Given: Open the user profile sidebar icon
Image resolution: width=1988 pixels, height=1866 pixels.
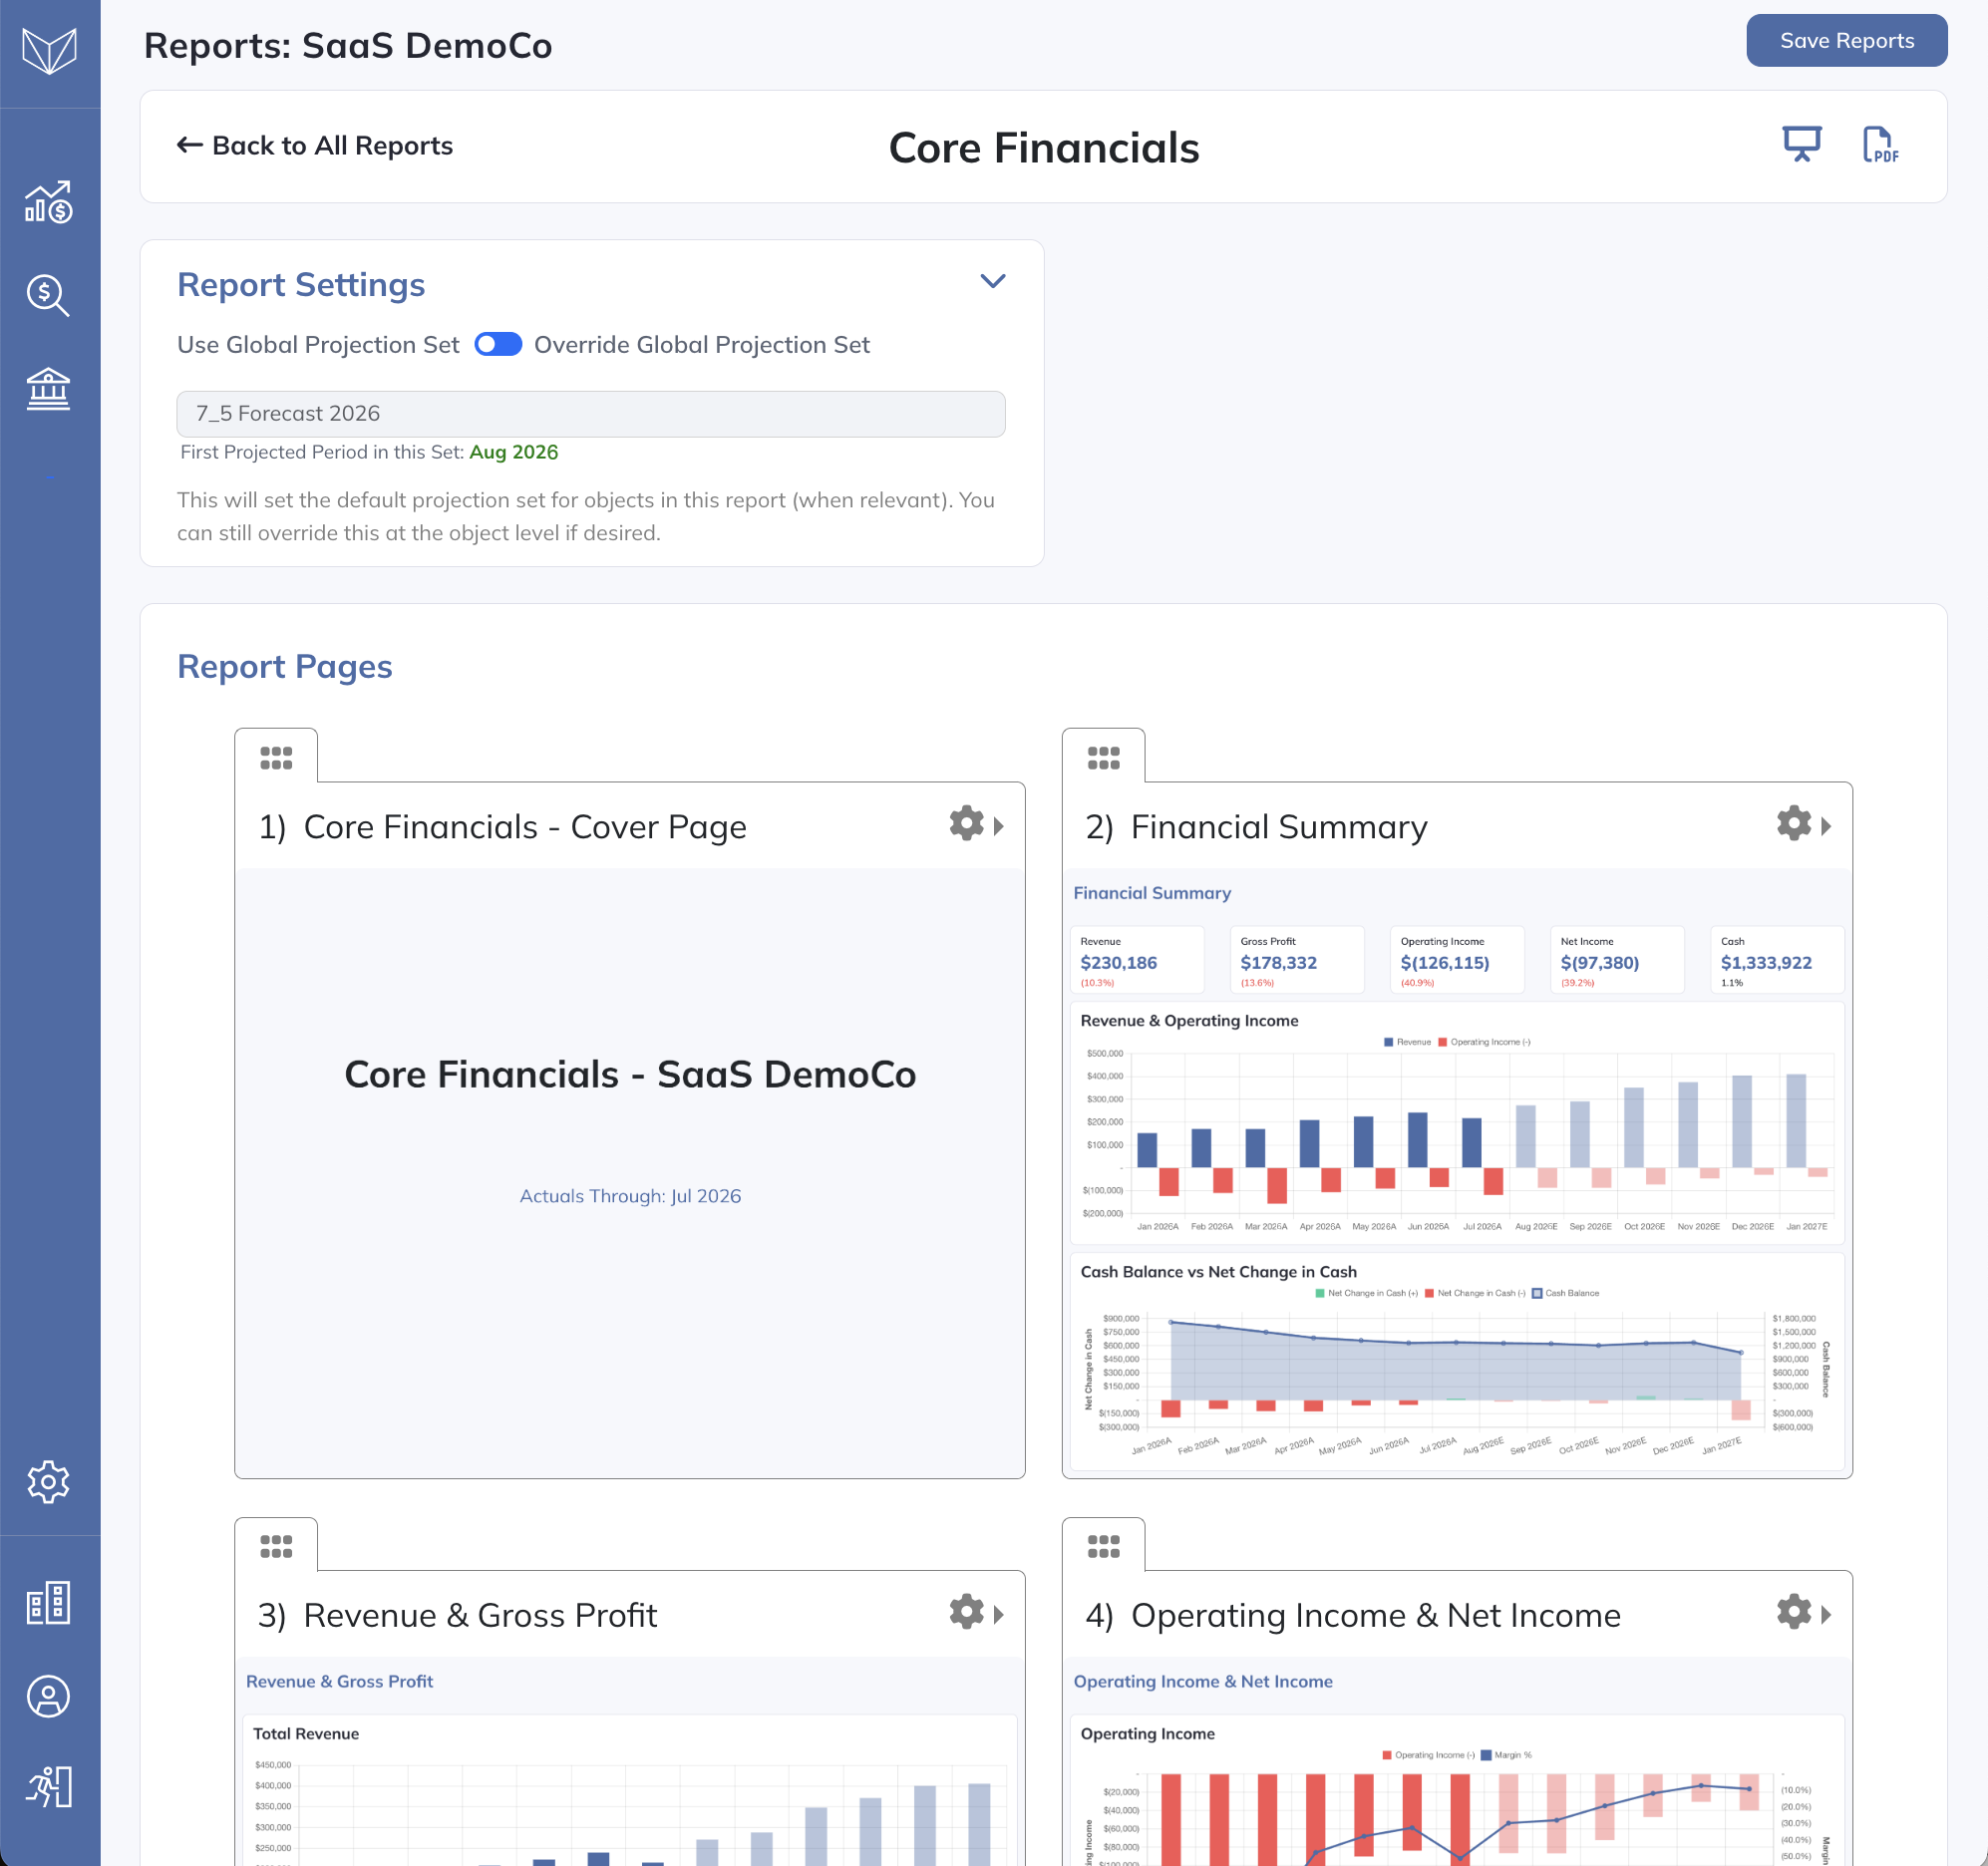Looking at the screenshot, I should 48,1696.
